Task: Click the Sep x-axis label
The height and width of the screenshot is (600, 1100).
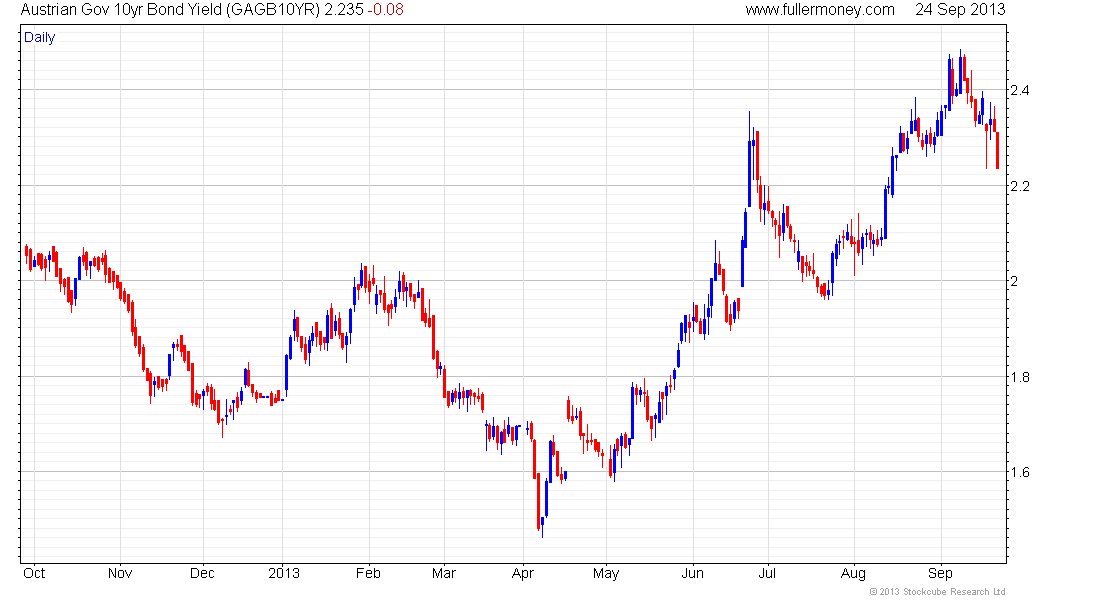Action: (x=940, y=573)
